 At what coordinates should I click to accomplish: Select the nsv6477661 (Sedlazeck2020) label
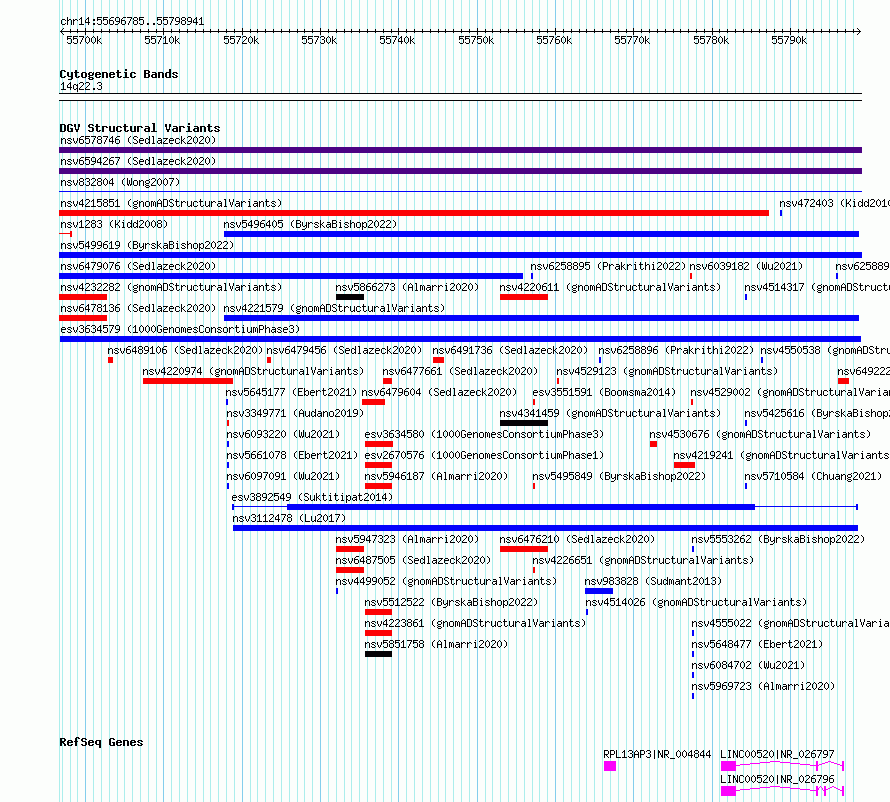[460, 371]
